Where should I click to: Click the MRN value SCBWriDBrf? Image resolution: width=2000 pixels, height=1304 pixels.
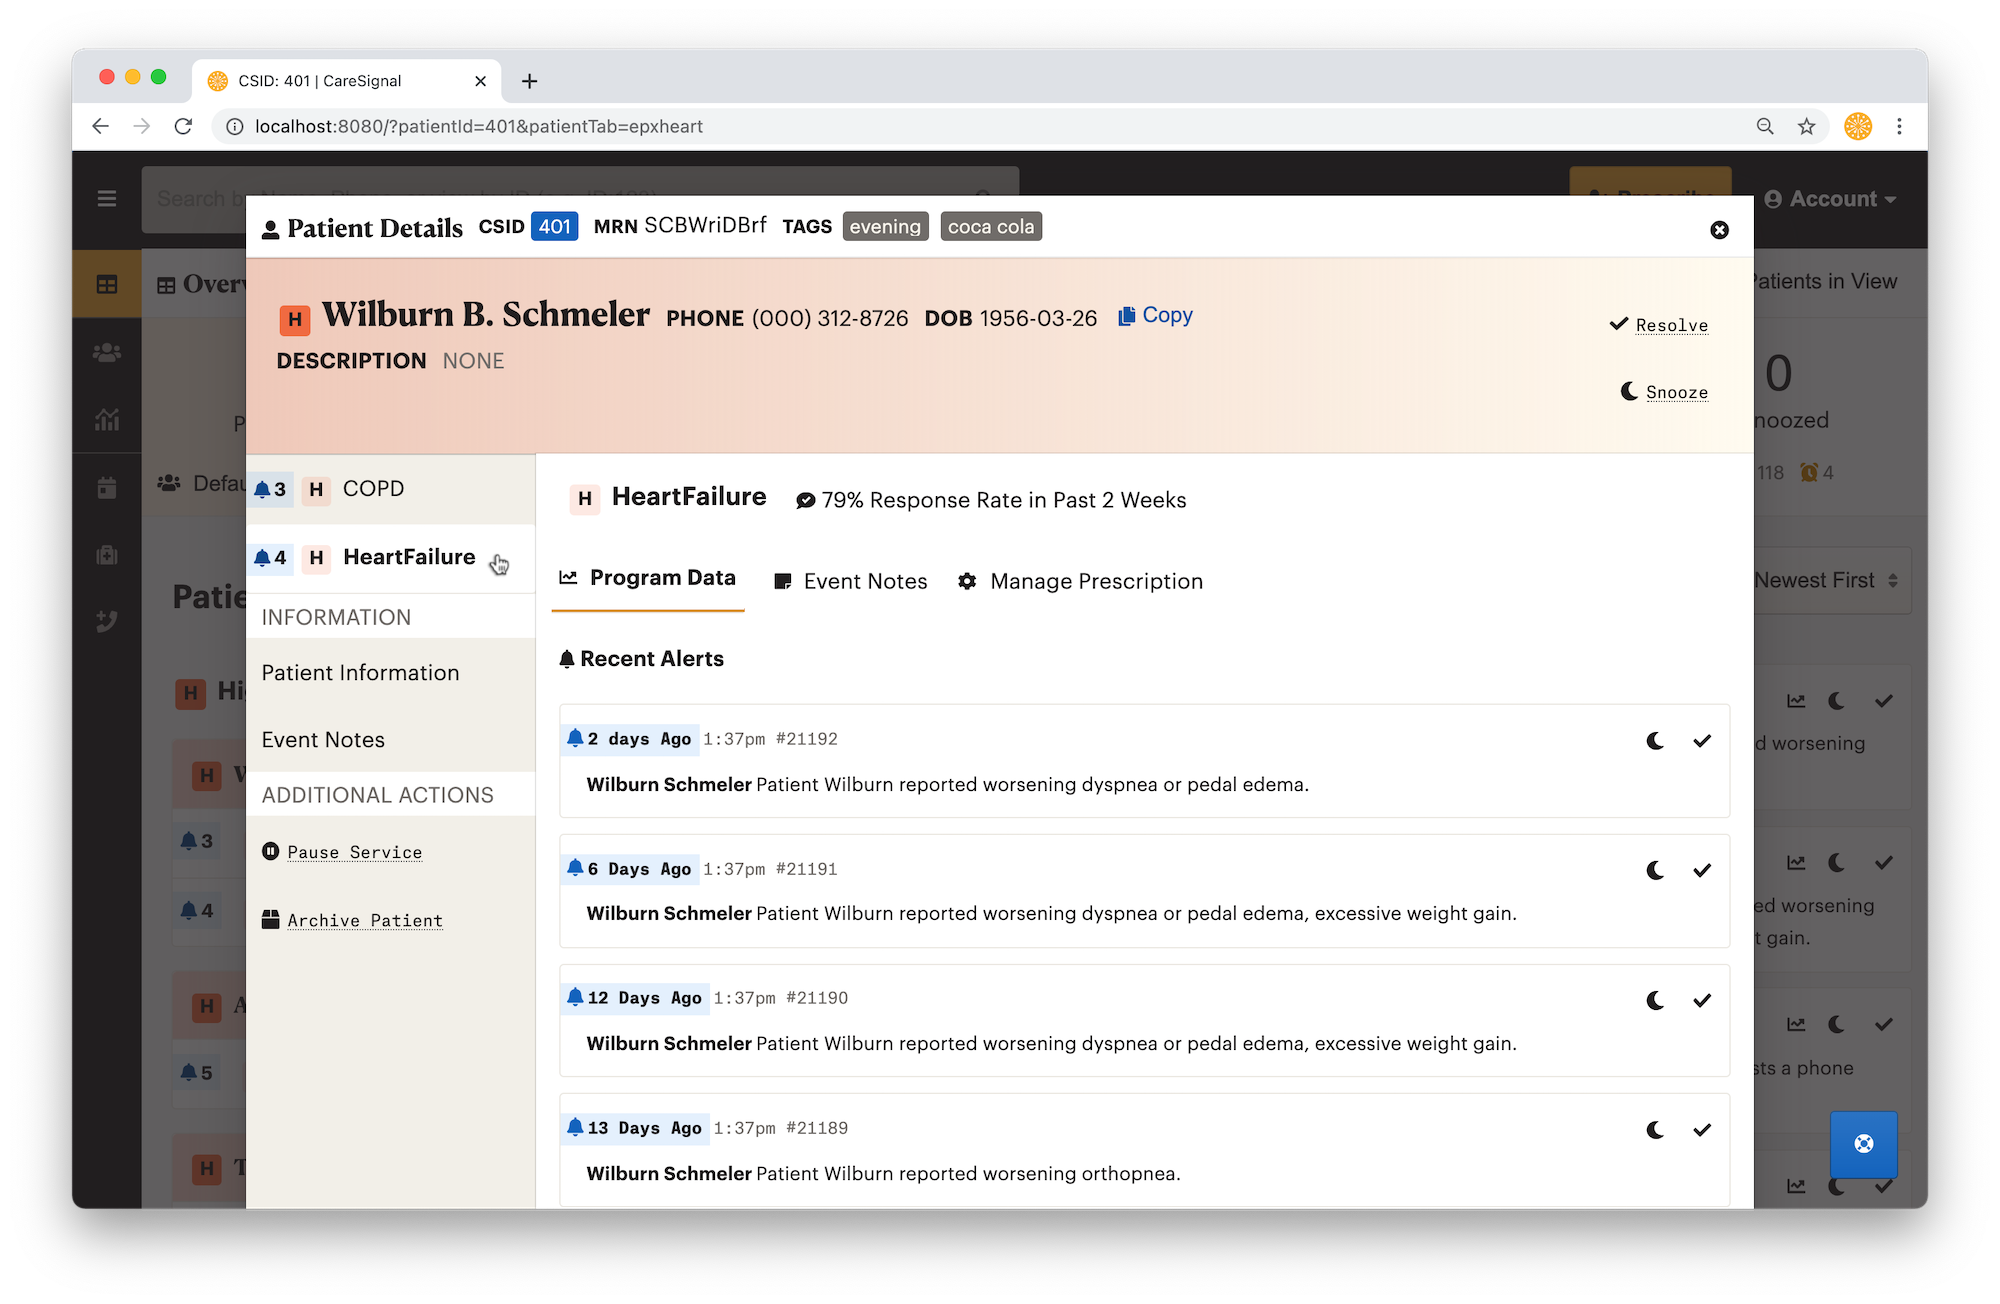(705, 226)
